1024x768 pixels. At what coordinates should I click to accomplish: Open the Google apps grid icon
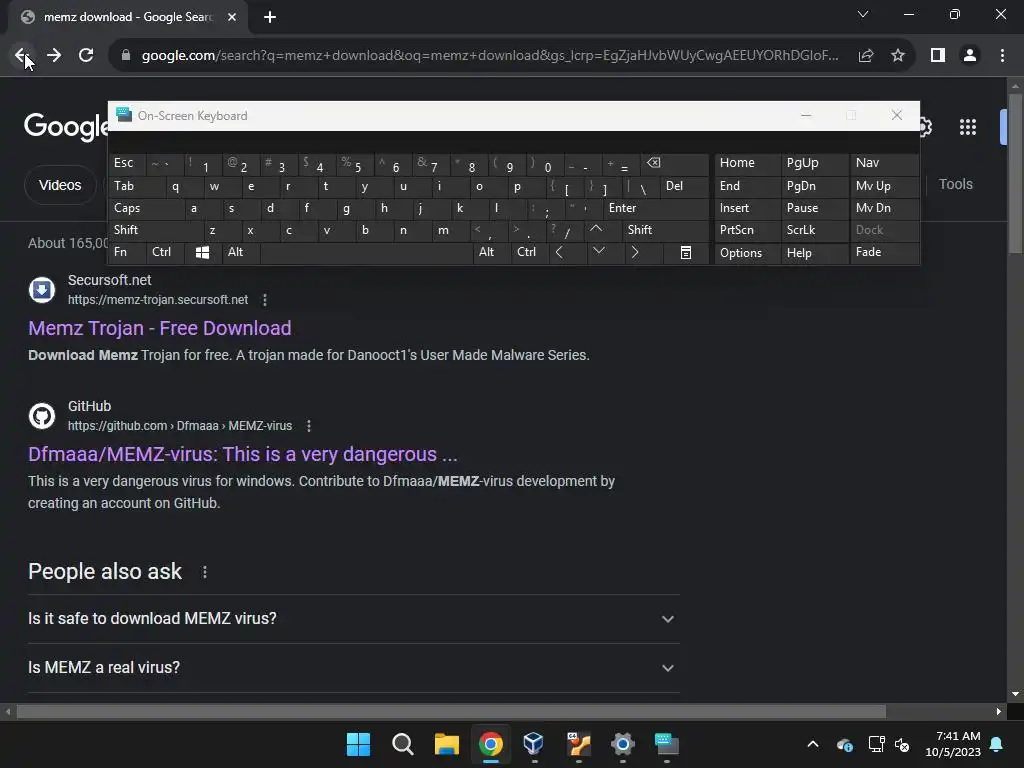[x=968, y=127]
